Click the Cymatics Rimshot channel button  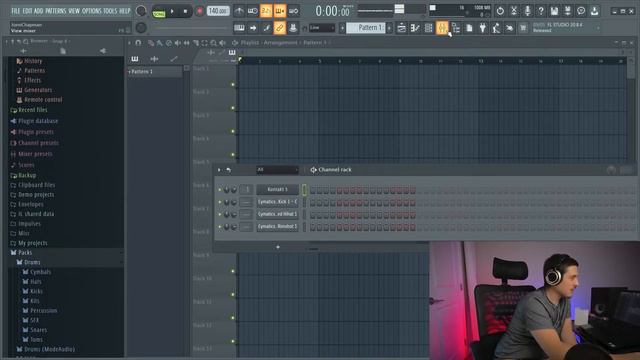click(x=278, y=226)
